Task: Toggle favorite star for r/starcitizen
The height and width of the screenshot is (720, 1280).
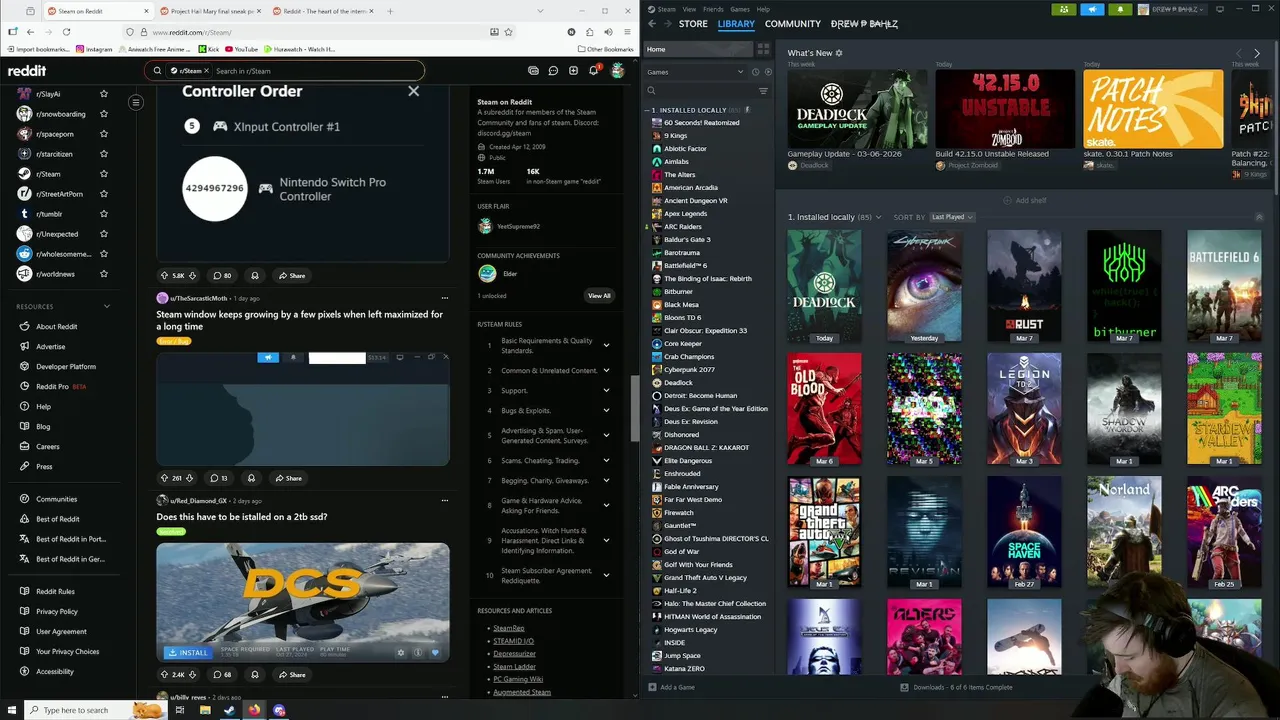Action: [x=104, y=154]
